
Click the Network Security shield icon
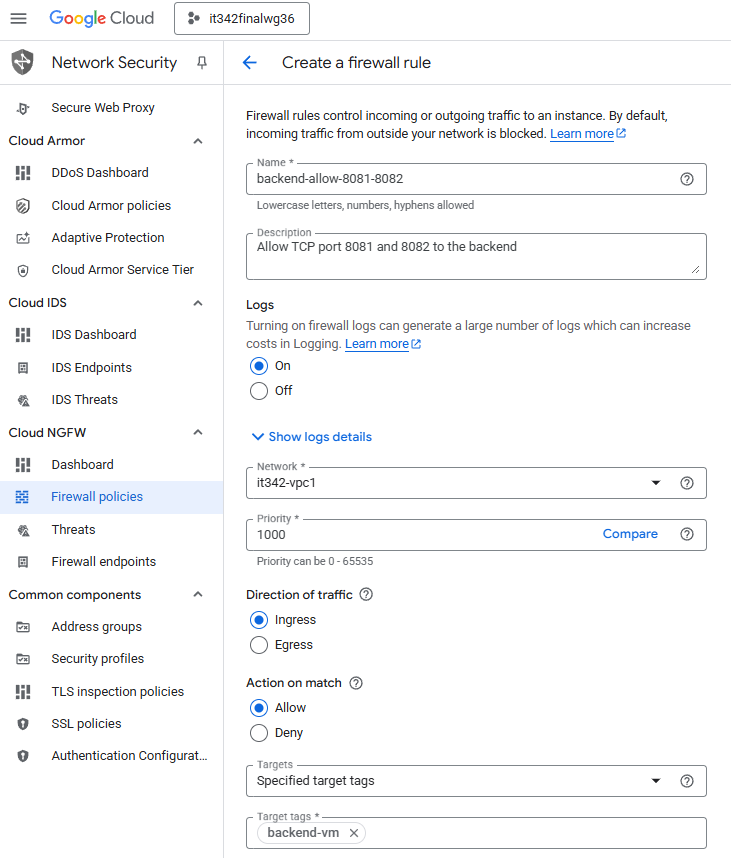[23, 63]
